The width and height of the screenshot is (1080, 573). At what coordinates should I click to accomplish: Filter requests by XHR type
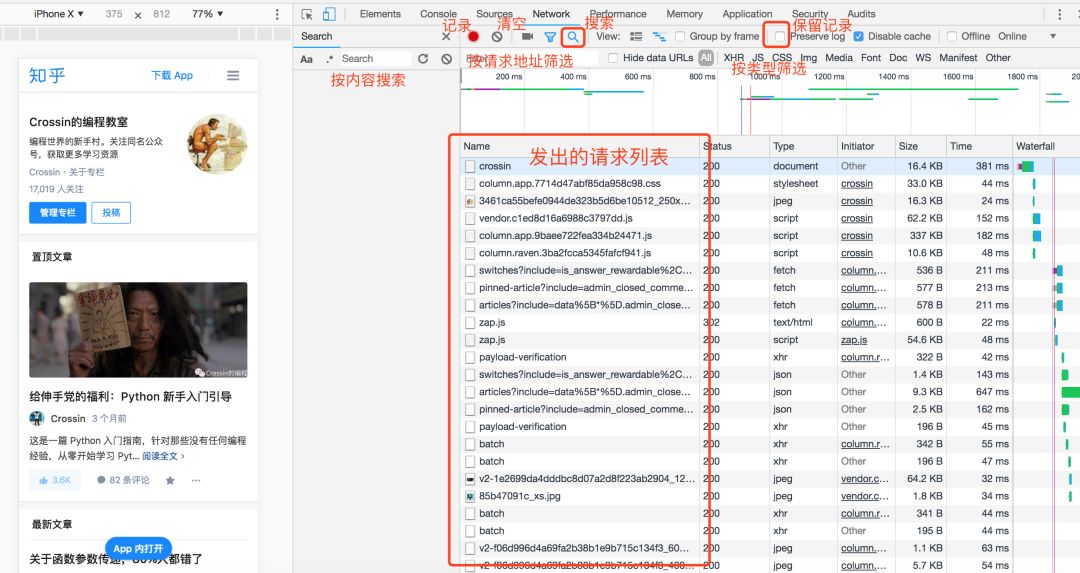(733, 58)
